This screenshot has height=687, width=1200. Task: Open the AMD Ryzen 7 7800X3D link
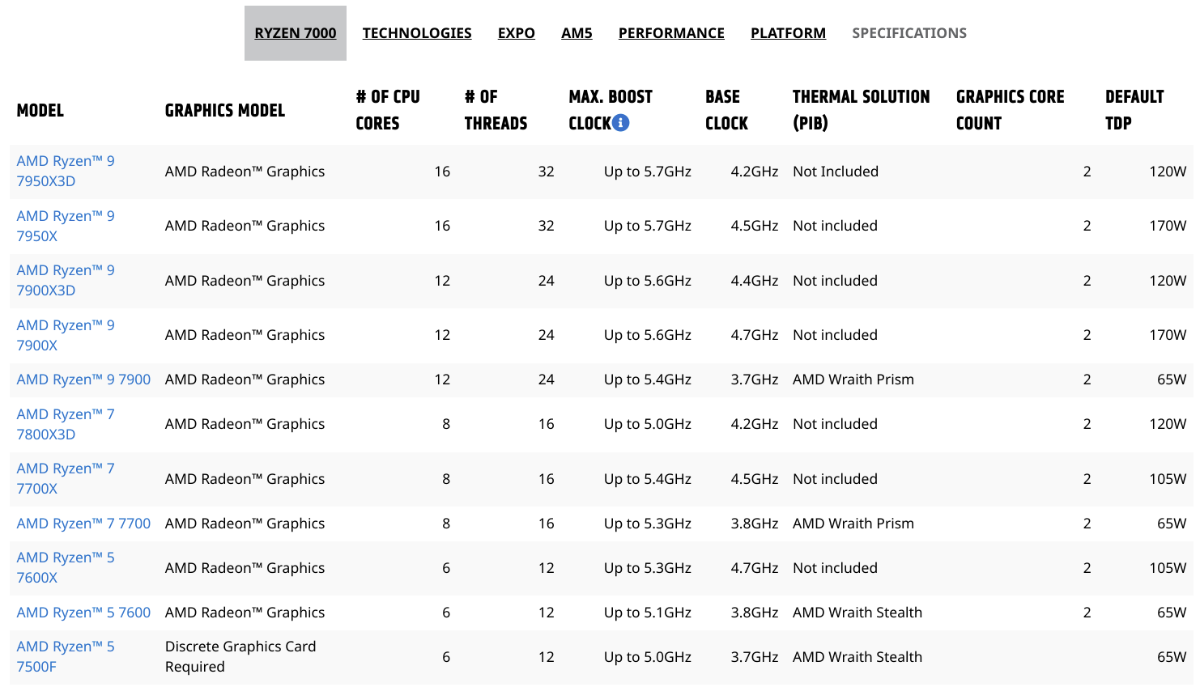click(x=66, y=424)
